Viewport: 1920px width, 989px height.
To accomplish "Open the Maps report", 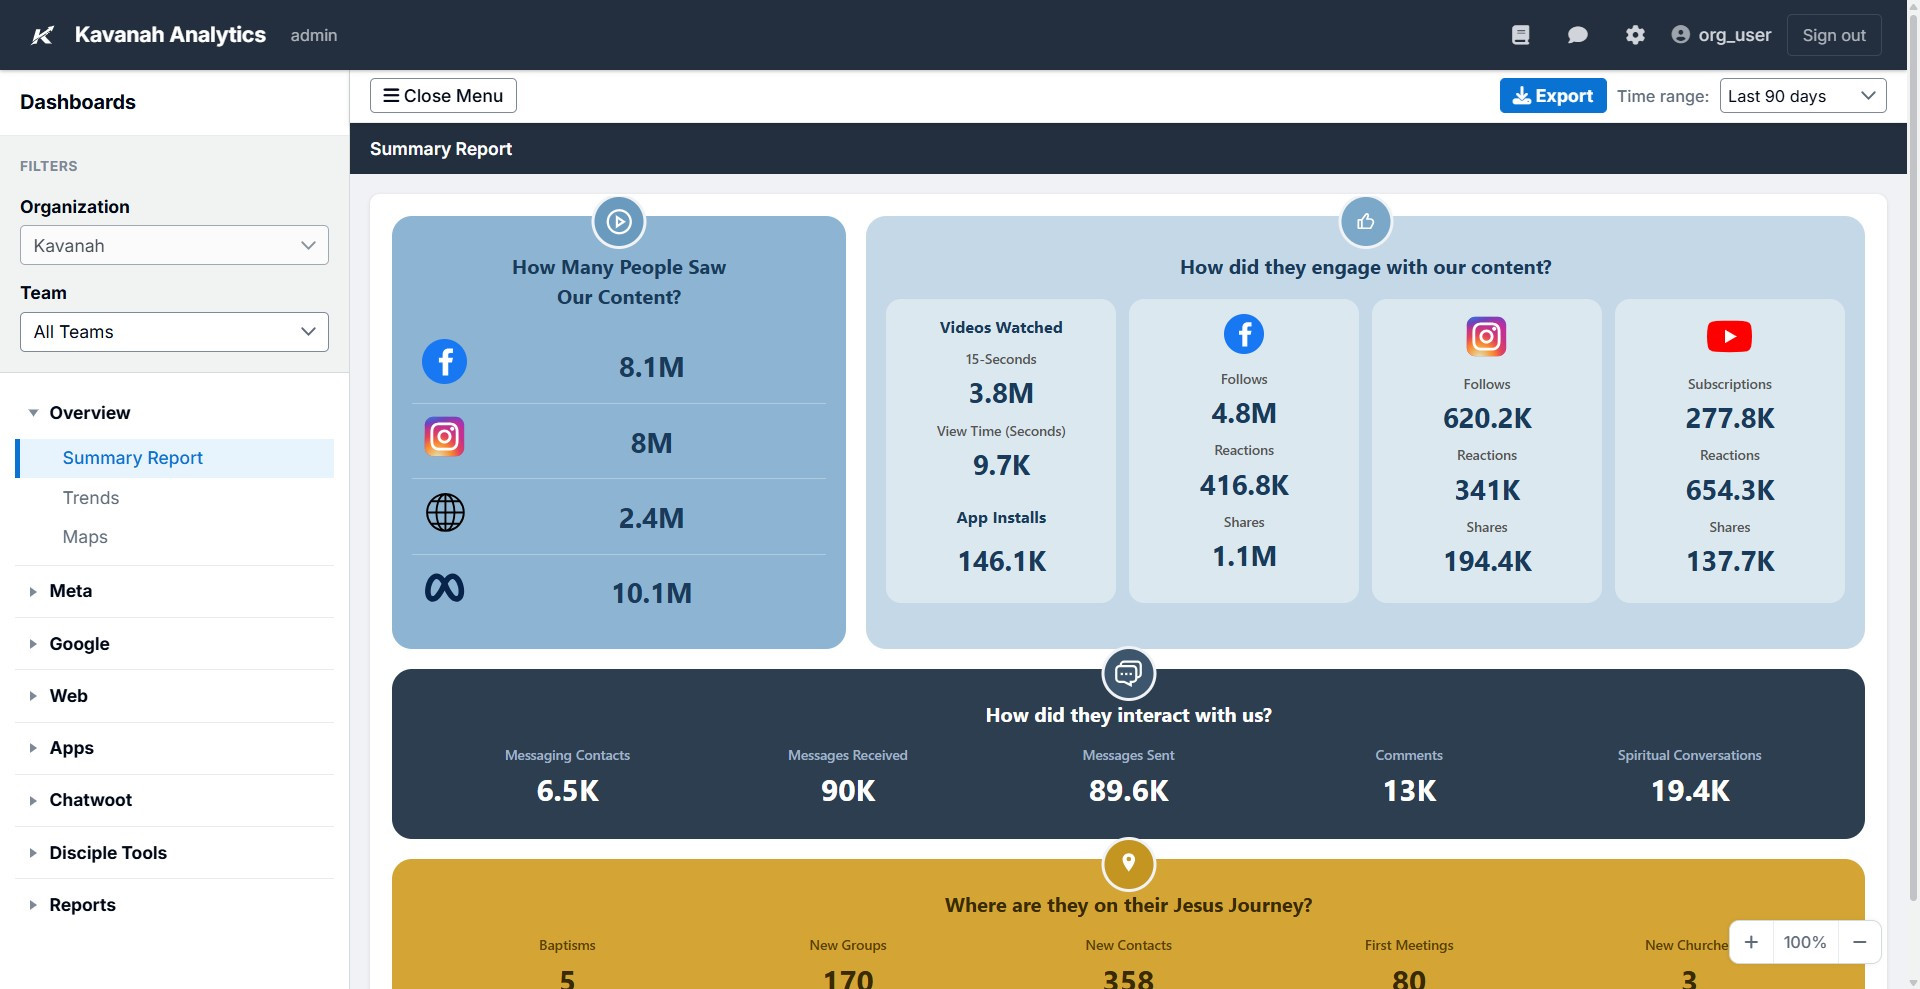I will click(84, 537).
